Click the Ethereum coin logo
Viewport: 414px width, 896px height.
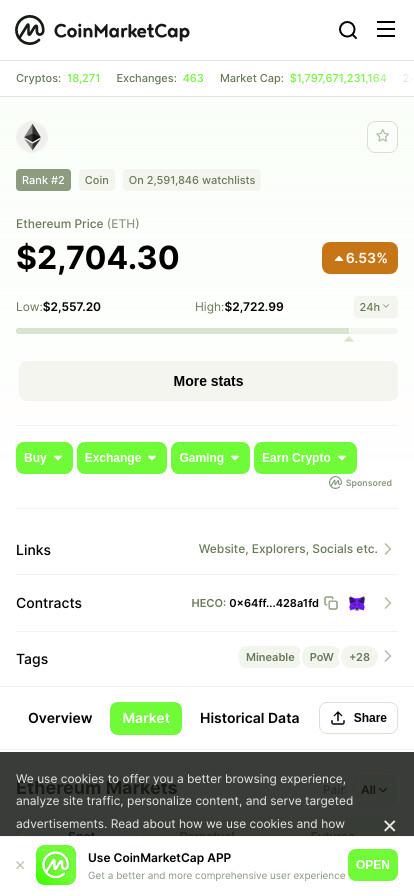click(x=32, y=137)
